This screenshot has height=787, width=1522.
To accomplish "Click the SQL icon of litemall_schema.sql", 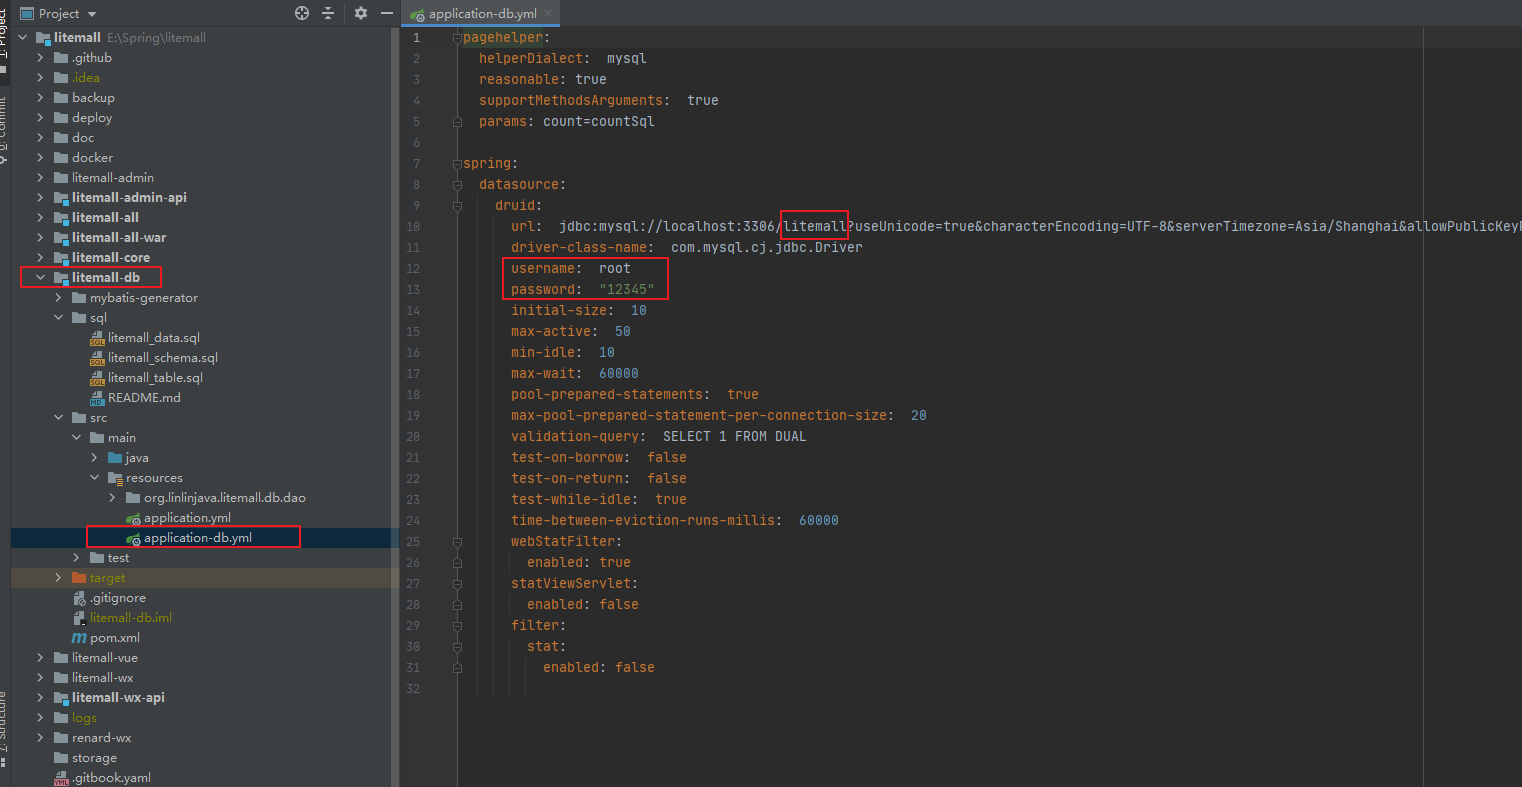I will click(x=97, y=358).
